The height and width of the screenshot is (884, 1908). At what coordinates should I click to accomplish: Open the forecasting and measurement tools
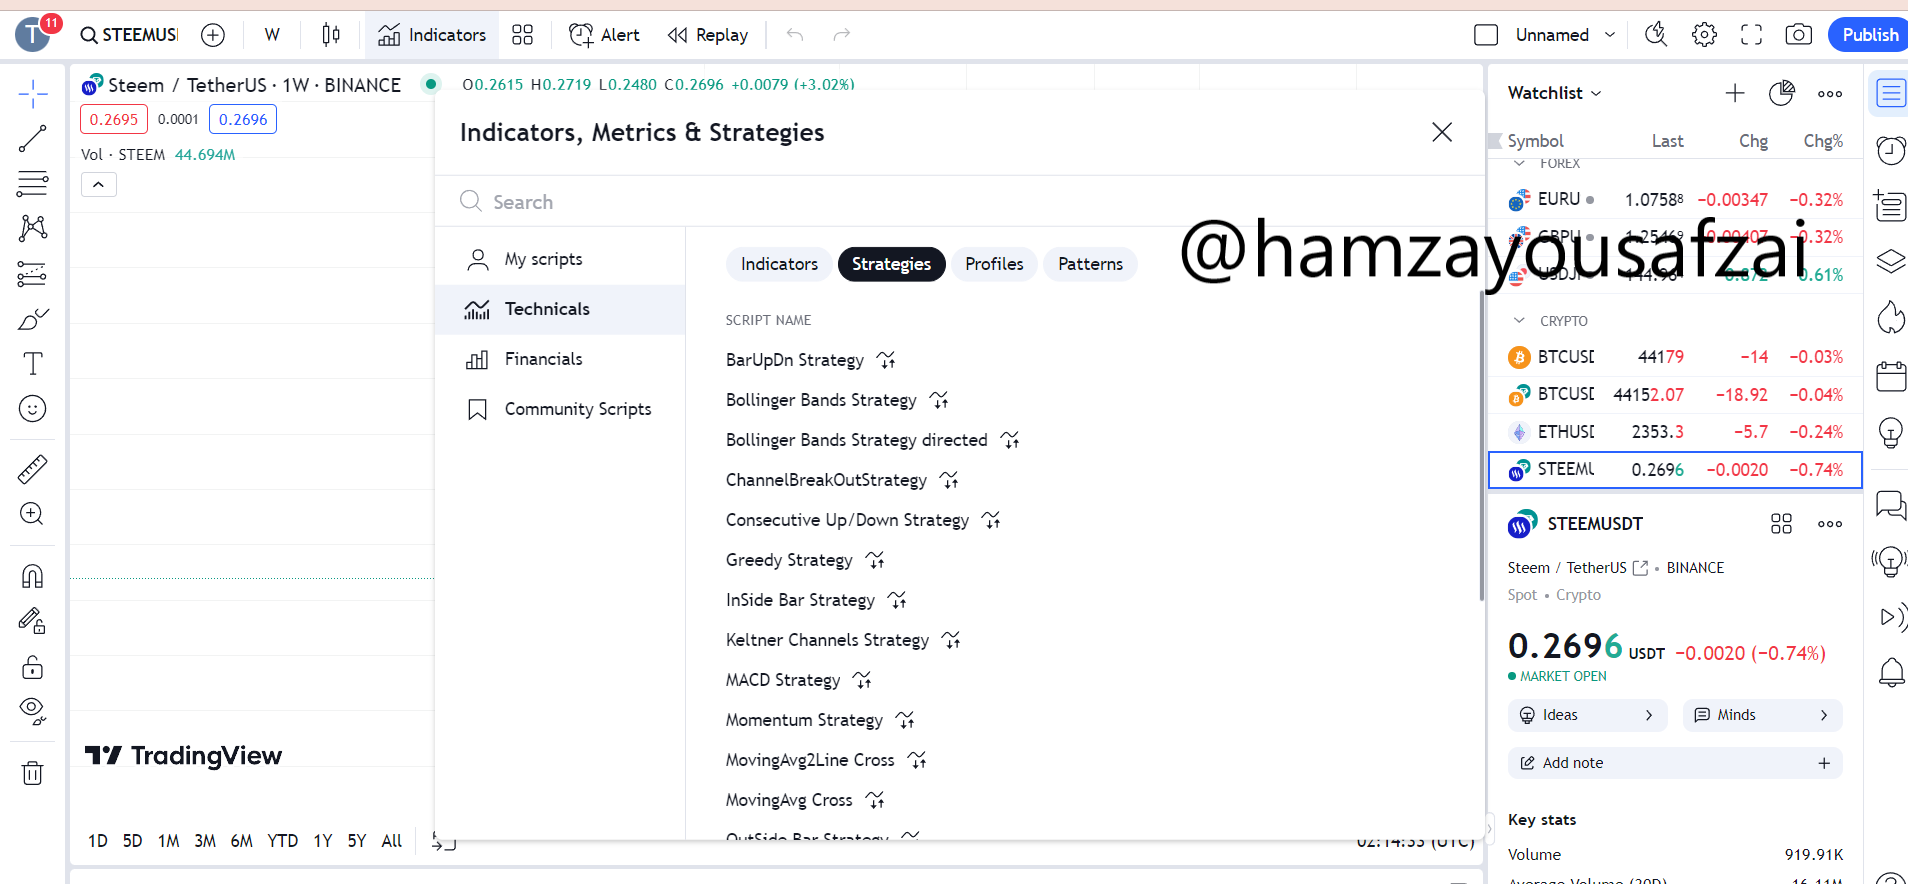pyautogui.click(x=32, y=273)
